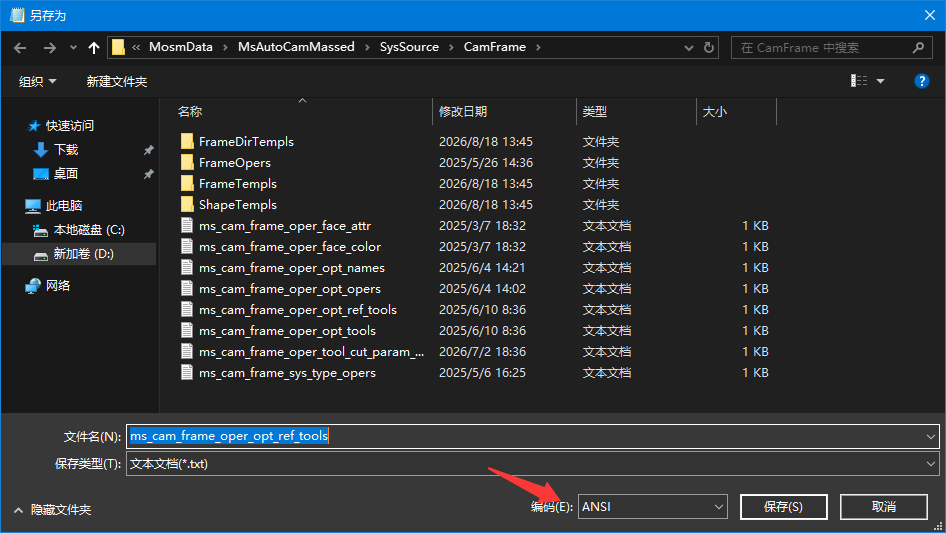
Task: Click the ms_cam_frame_oper_face_attr file icon
Action: [187, 226]
